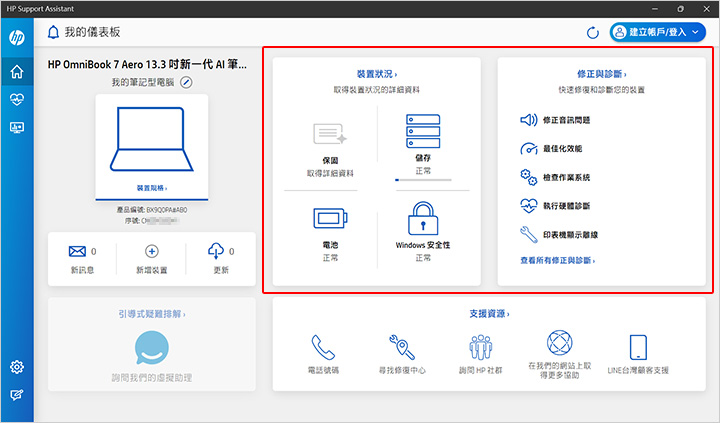Click the virtual assistant chat bubble
The image size is (720, 423).
(152, 348)
